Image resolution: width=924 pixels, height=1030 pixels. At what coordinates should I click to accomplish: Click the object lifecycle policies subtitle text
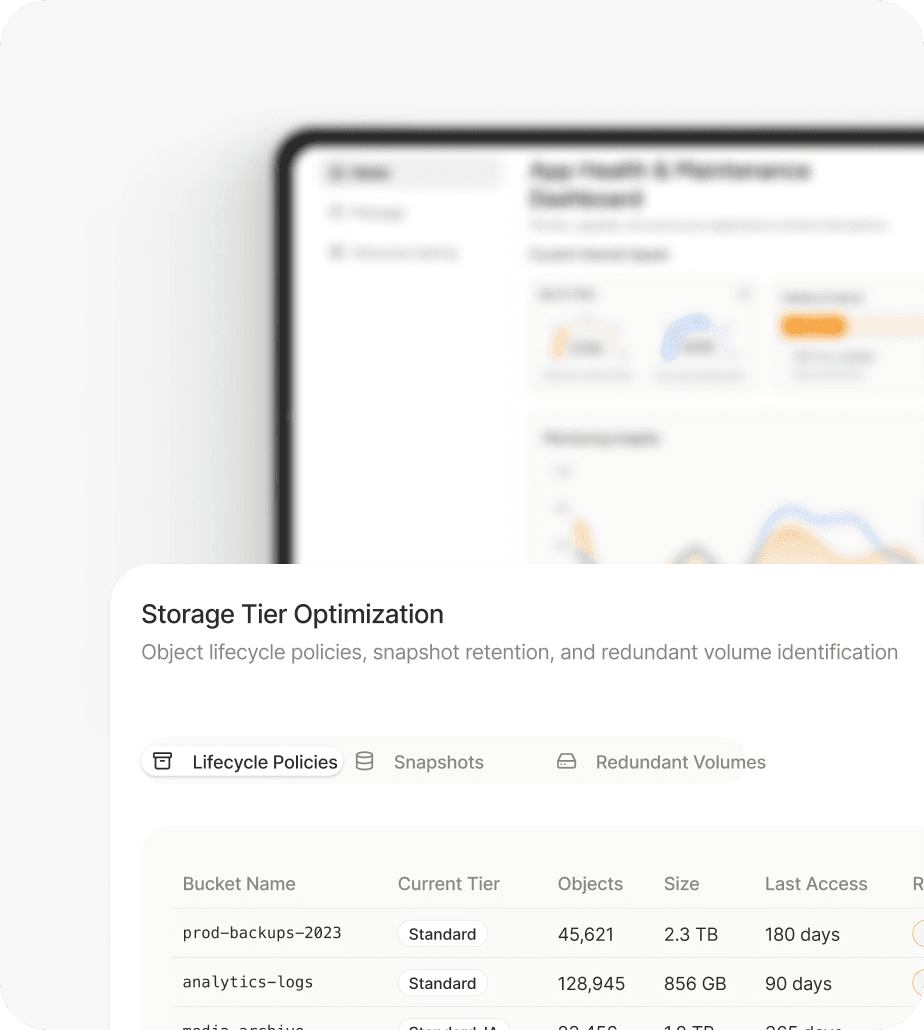click(519, 652)
